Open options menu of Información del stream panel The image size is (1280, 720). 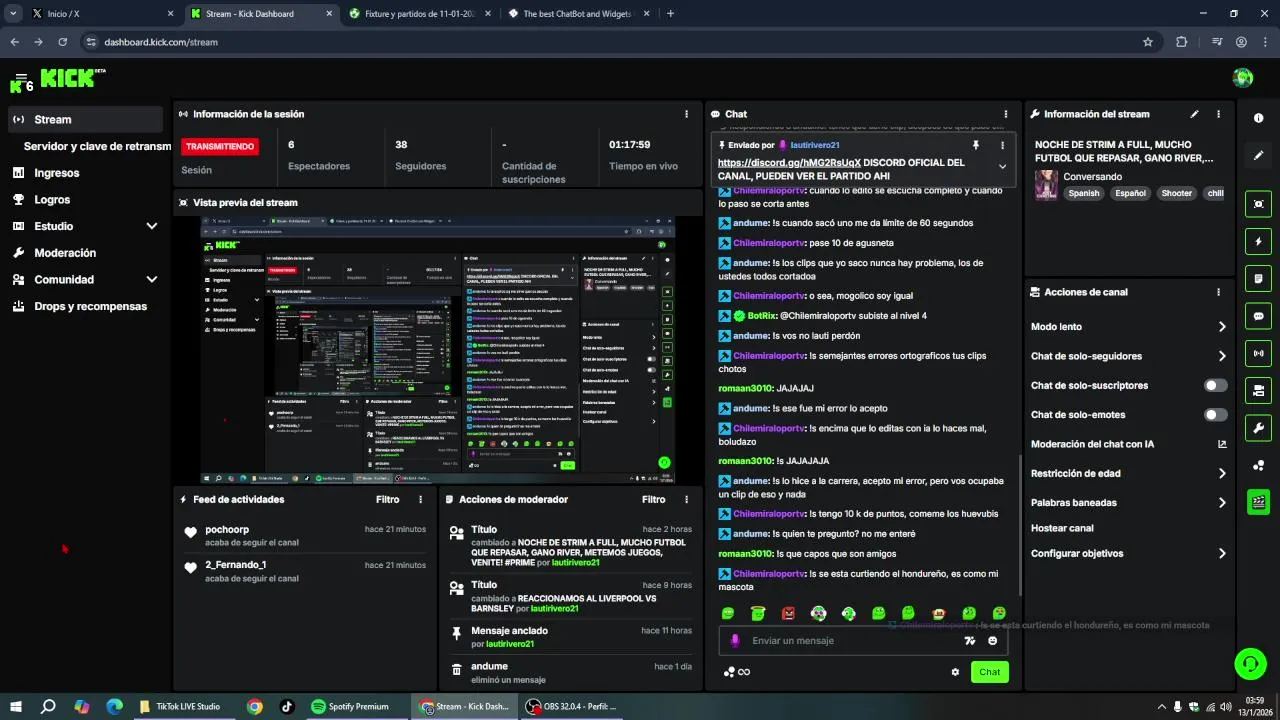(x=1218, y=114)
